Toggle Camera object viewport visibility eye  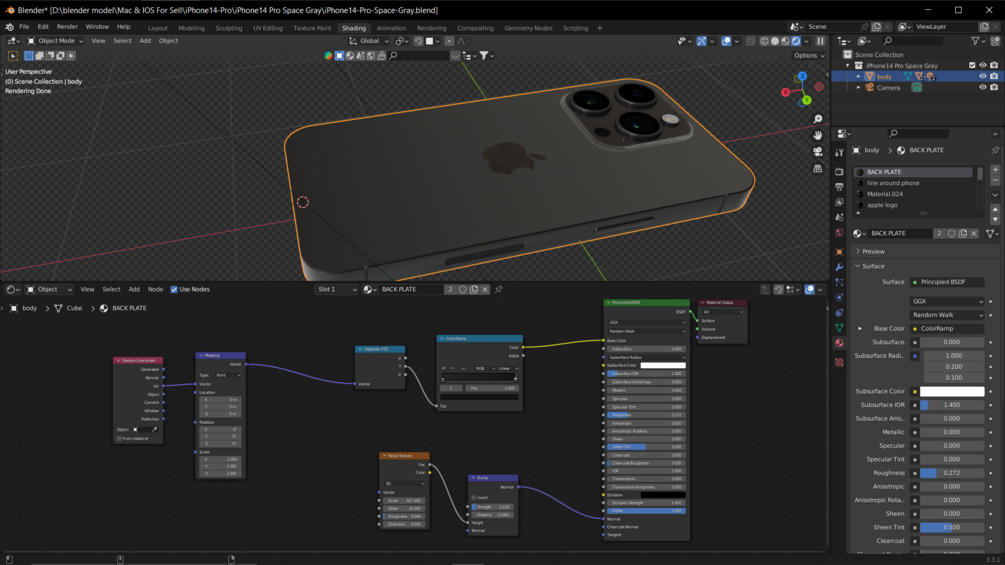[983, 88]
